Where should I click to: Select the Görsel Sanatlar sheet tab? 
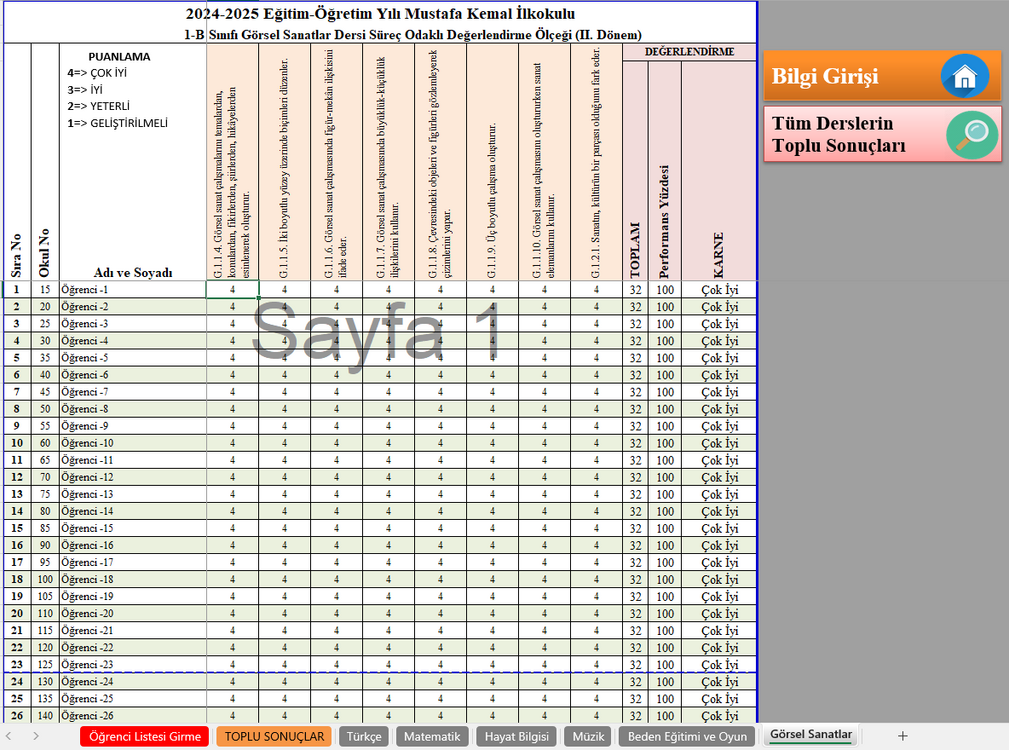coord(811,735)
